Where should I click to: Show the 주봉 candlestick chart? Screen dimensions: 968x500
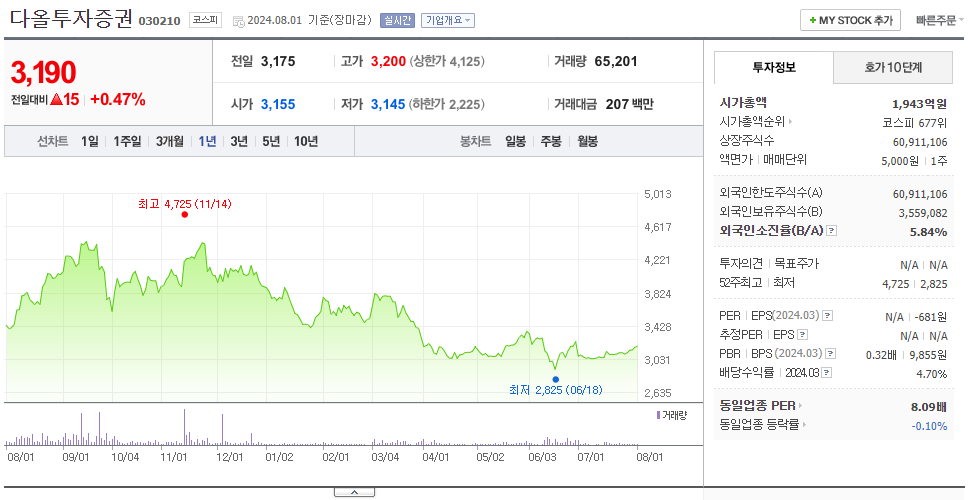[x=551, y=141]
